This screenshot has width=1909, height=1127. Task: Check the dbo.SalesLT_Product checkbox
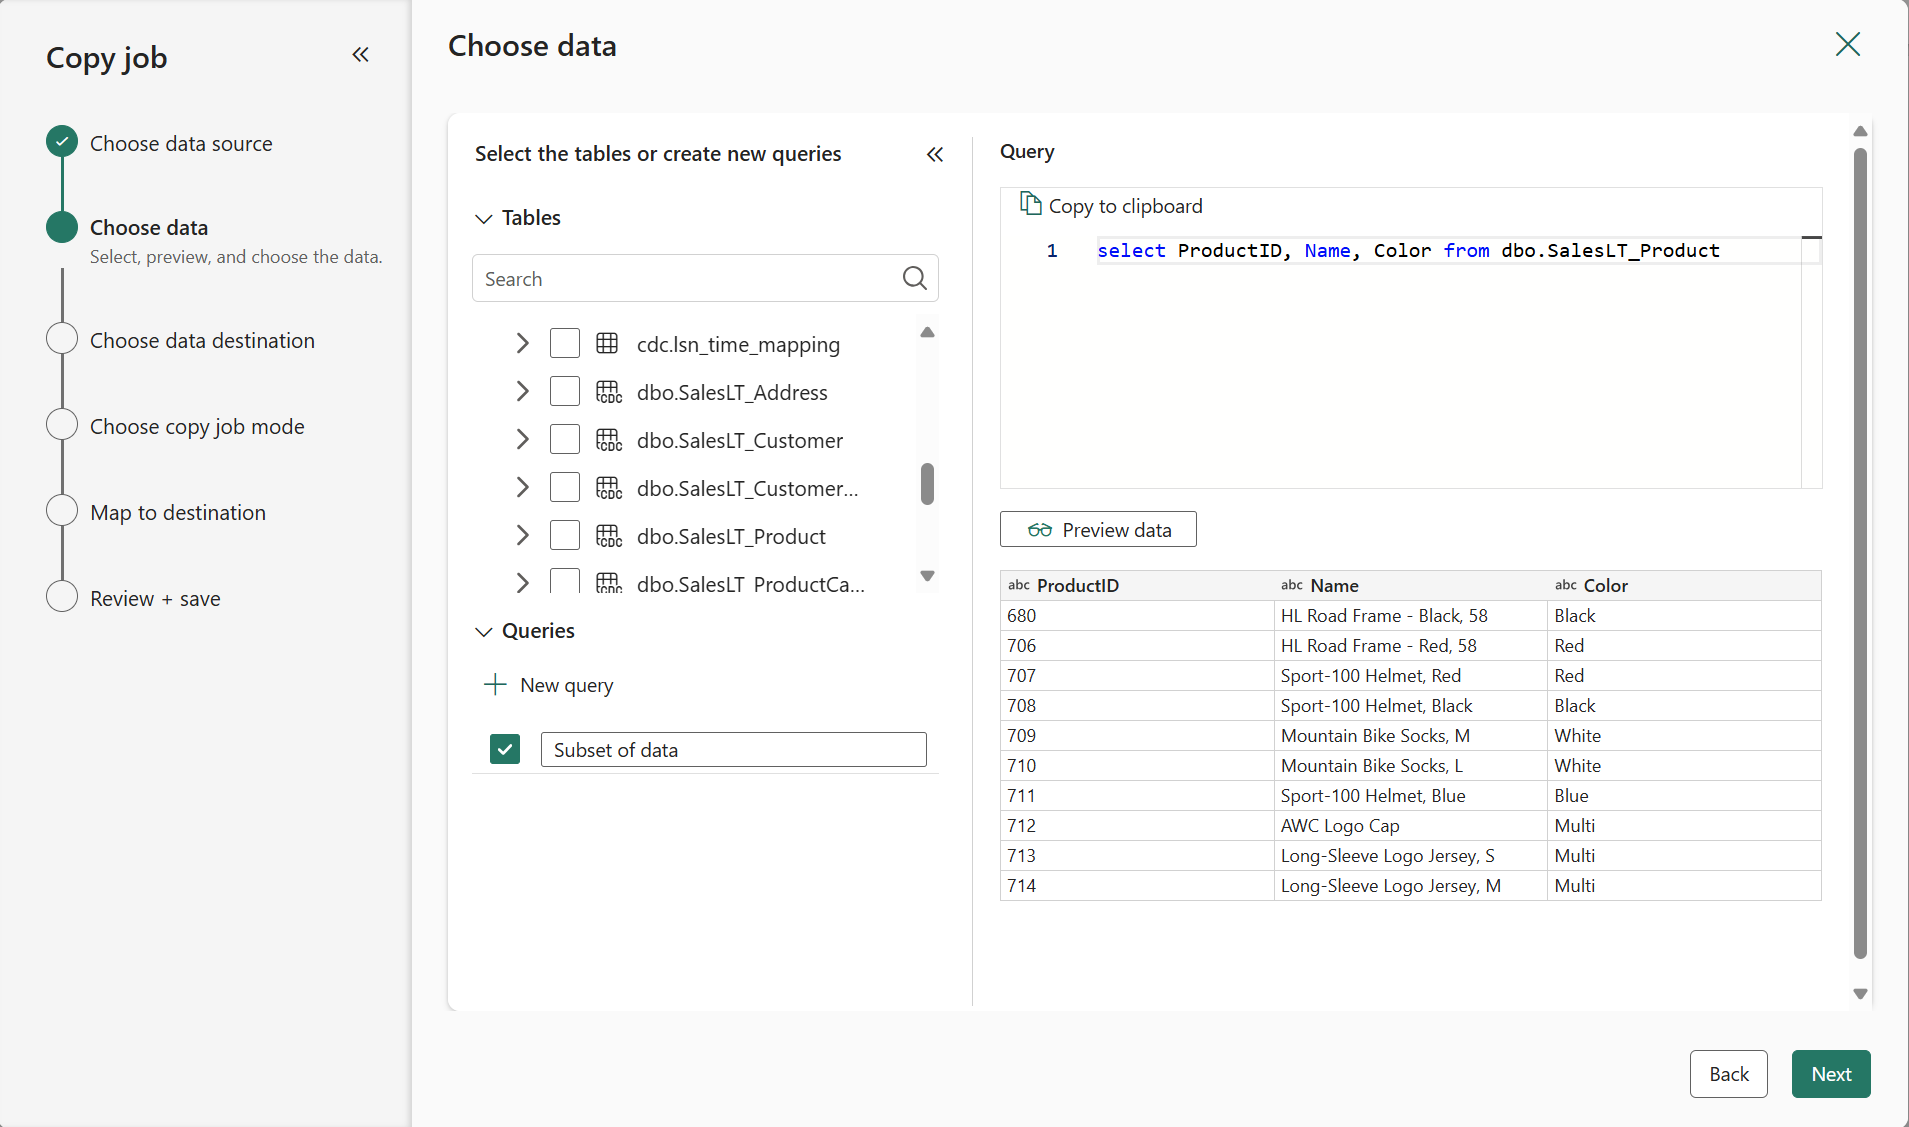[565, 536]
